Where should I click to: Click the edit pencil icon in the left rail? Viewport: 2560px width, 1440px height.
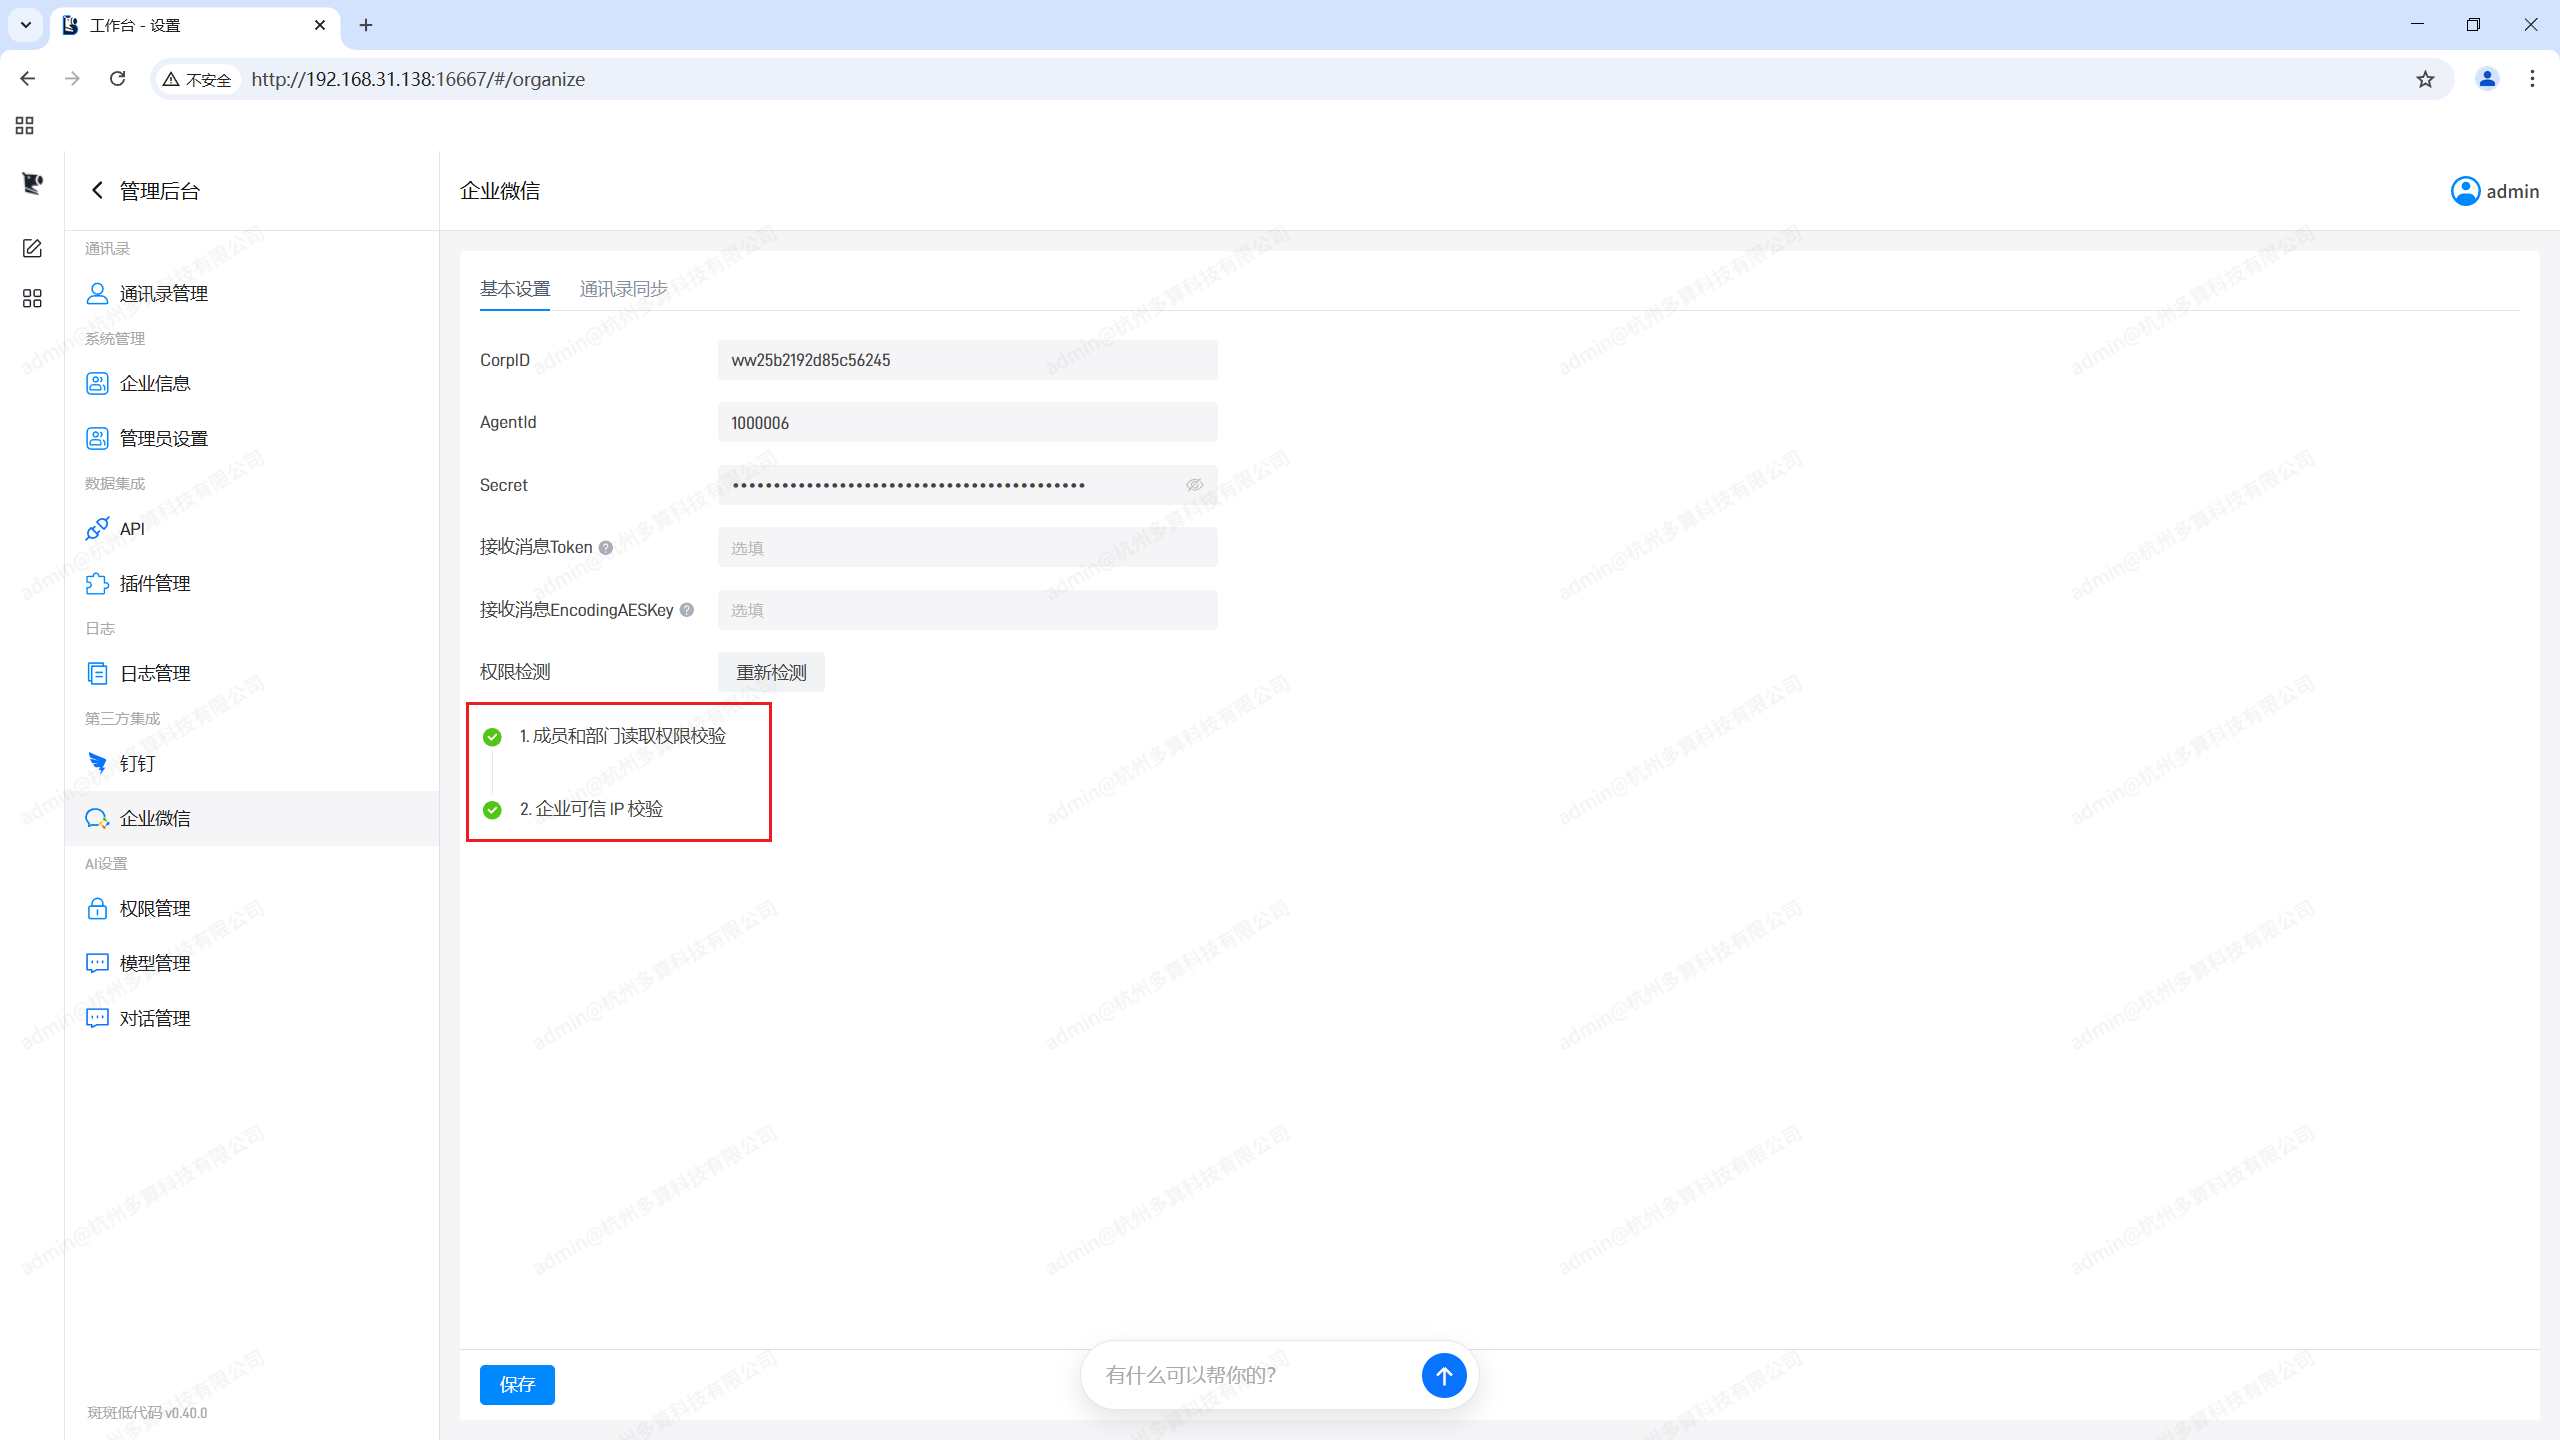[x=32, y=248]
